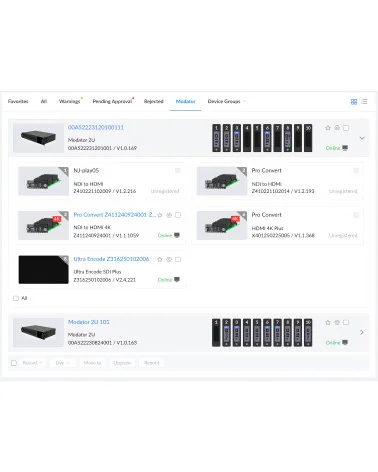This screenshot has width=378, height=472.
Task: Click monitor icon on Ultra Encode Z316250102006 card
Action: 177,279
